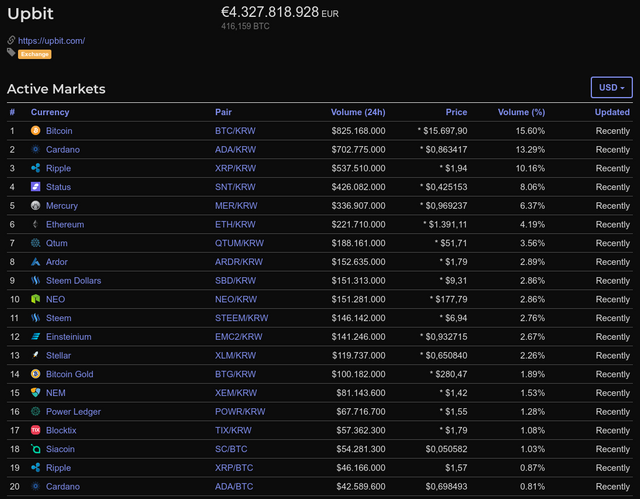
Task: Click the Bitcoin coin icon in row 1
Action: [x=36, y=131]
